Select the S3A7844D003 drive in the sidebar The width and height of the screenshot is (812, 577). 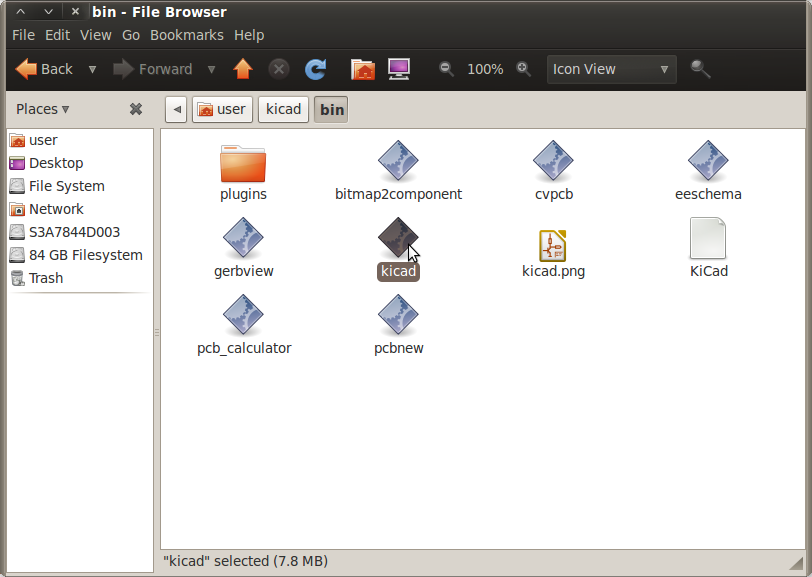(80, 232)
